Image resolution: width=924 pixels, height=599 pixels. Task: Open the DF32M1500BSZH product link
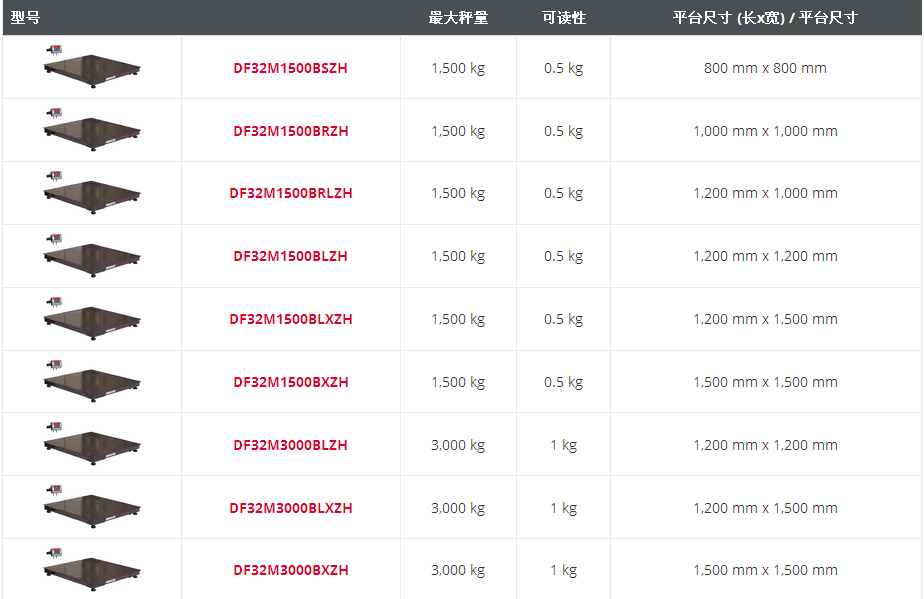[290, 68]
